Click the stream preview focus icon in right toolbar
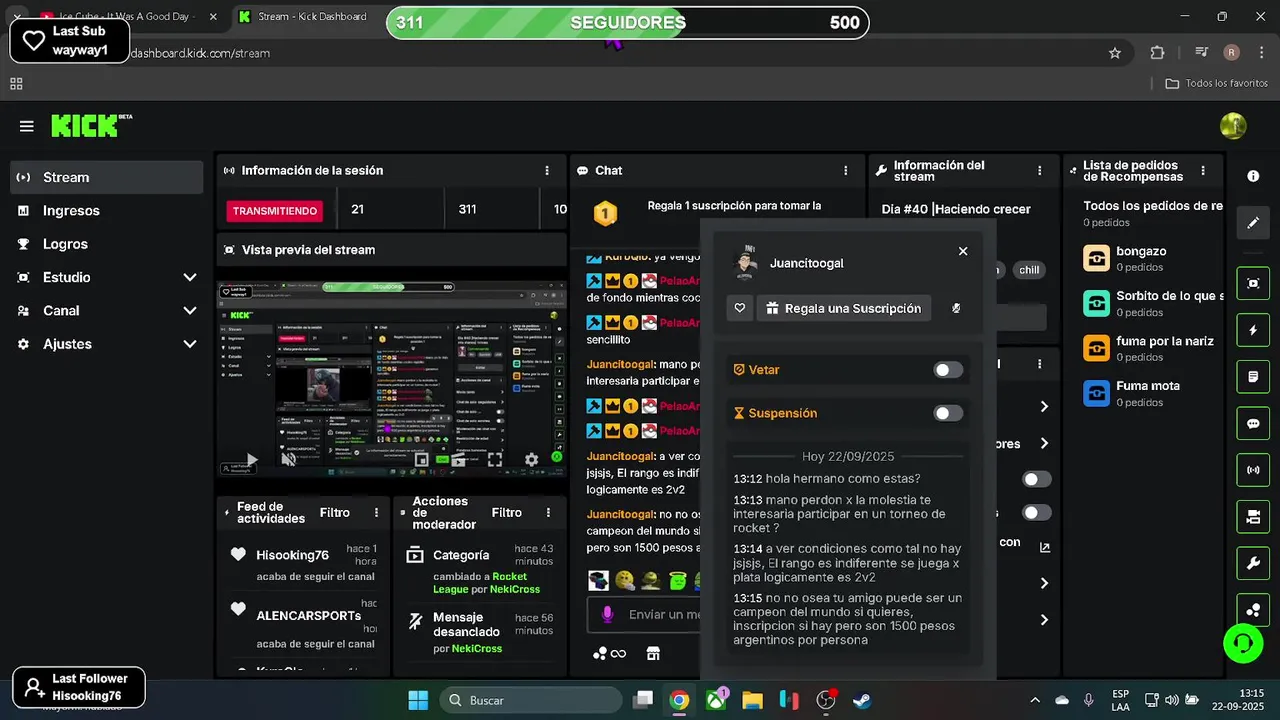 [x=1253, y=283]
